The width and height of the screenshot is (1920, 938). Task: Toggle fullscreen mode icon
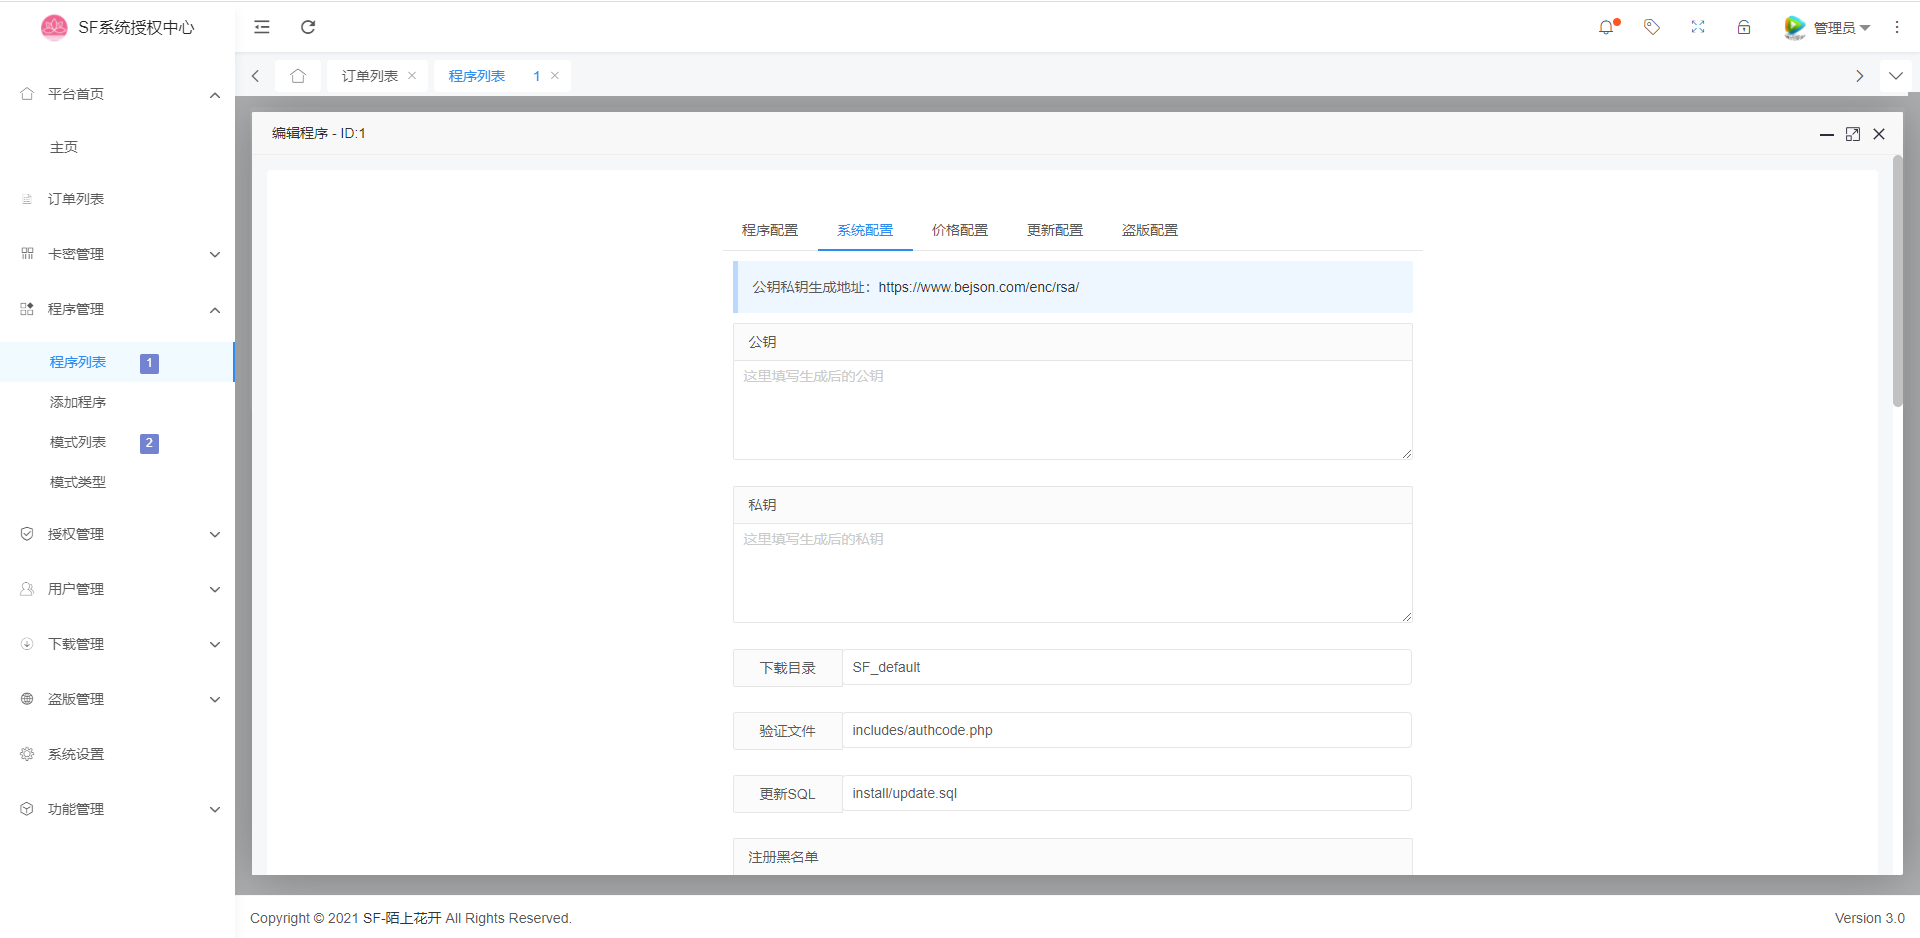(1698, 27)
